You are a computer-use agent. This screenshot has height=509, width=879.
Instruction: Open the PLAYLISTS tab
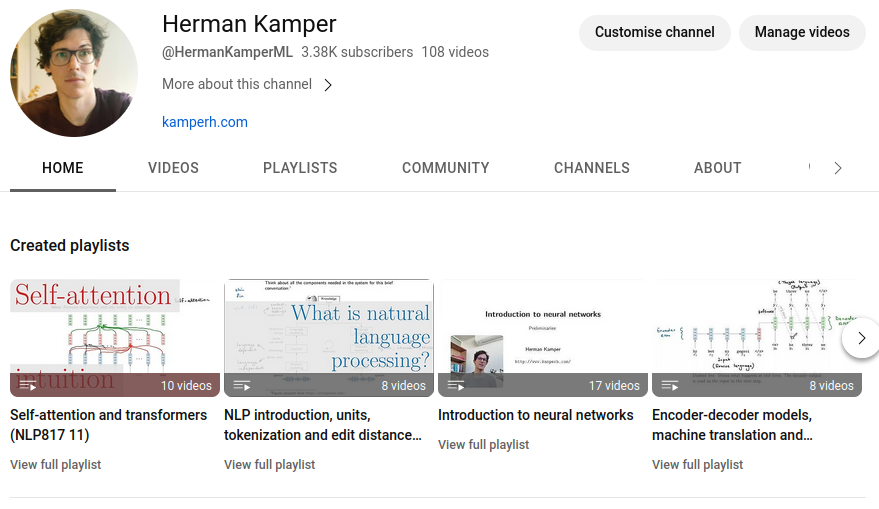pos(300,168)
